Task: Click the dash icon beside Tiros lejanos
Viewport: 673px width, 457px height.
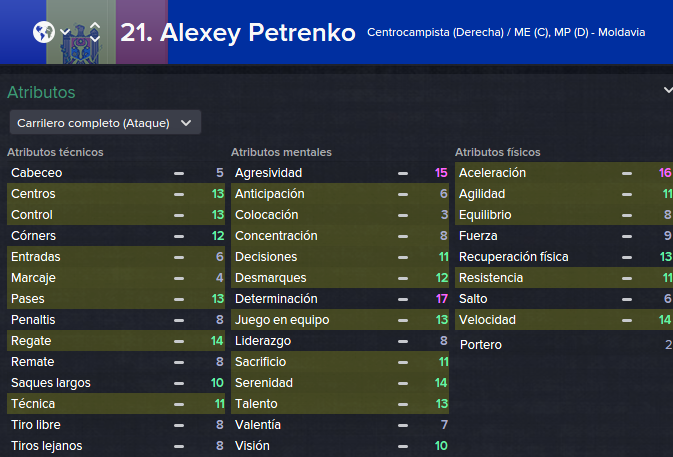Action: click(179, 446)
